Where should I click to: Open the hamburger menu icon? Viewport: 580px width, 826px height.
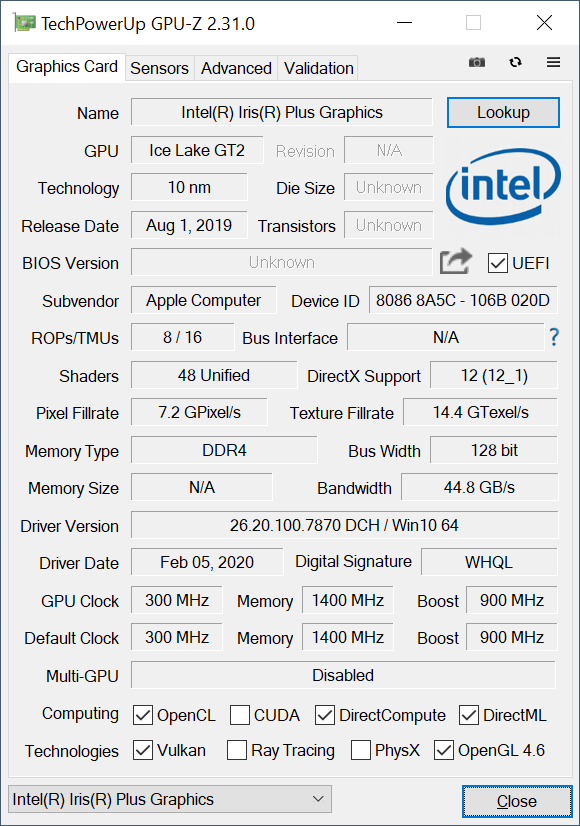coord(553,62)
